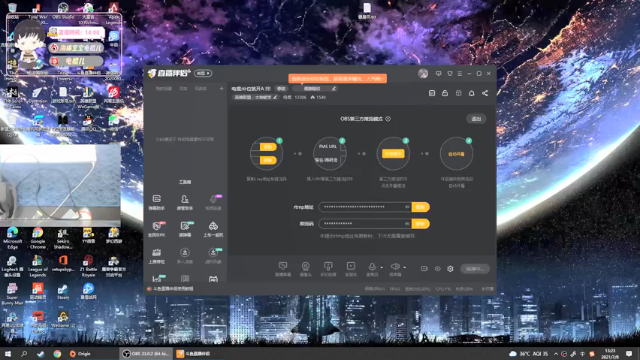
Task: Open the danmaku assistant tool in the toolbox
Action: coord(156,202)
